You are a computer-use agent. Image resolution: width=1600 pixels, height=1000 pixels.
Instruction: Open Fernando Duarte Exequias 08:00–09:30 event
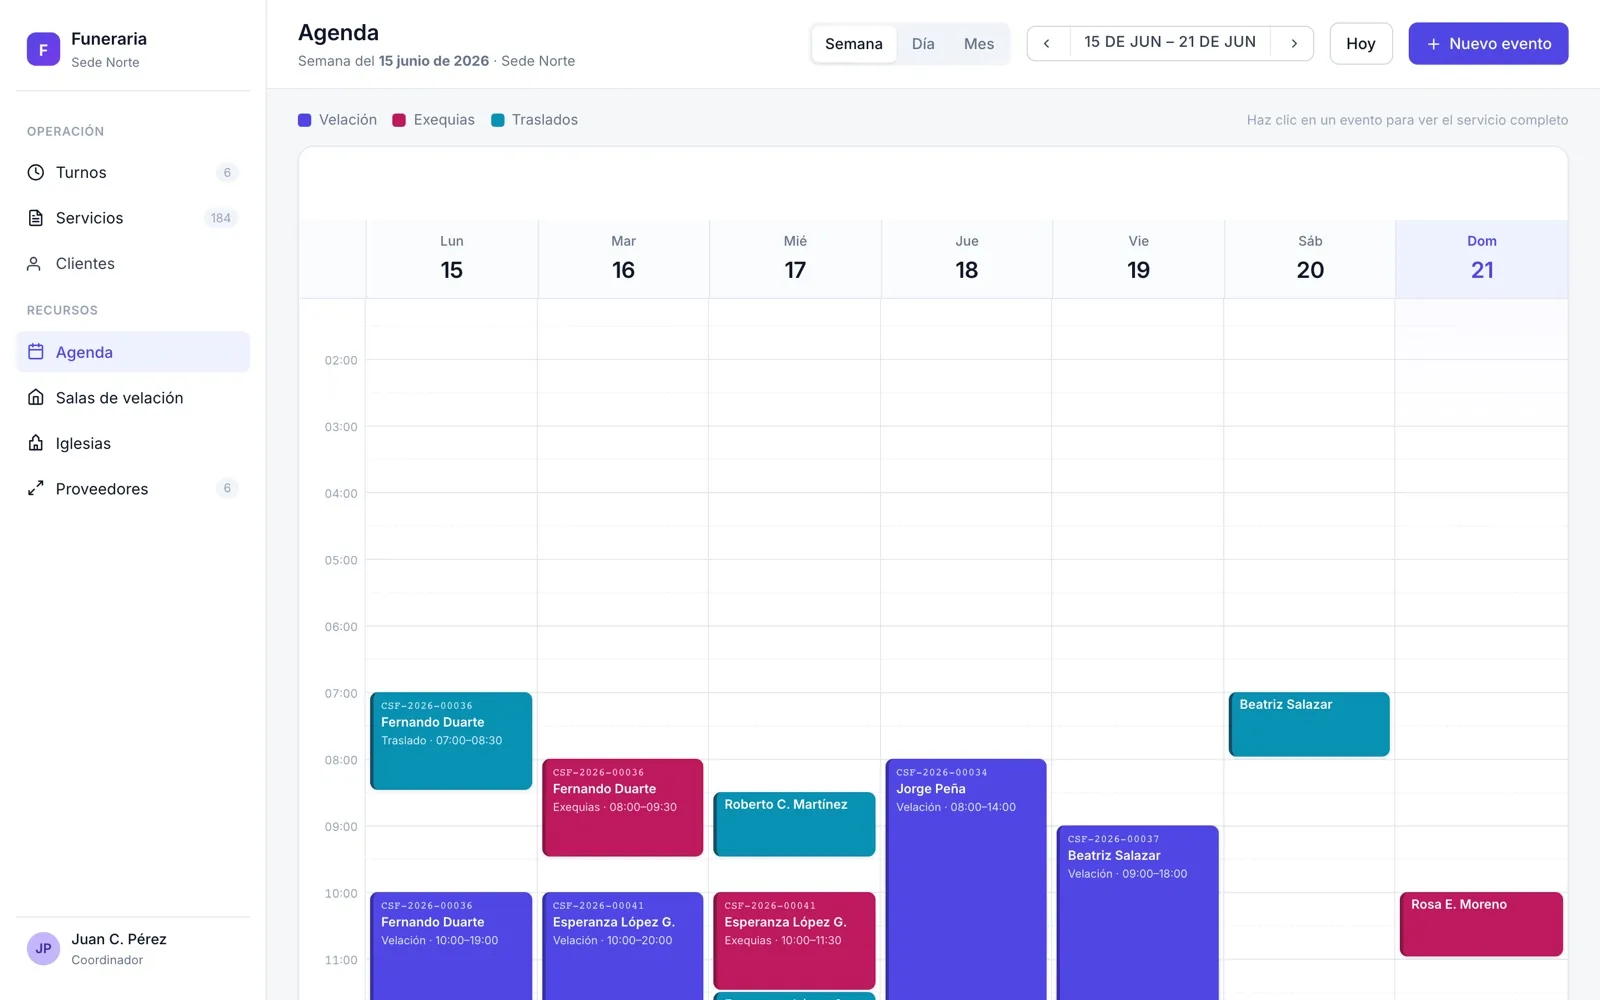[x=623, y=808]
